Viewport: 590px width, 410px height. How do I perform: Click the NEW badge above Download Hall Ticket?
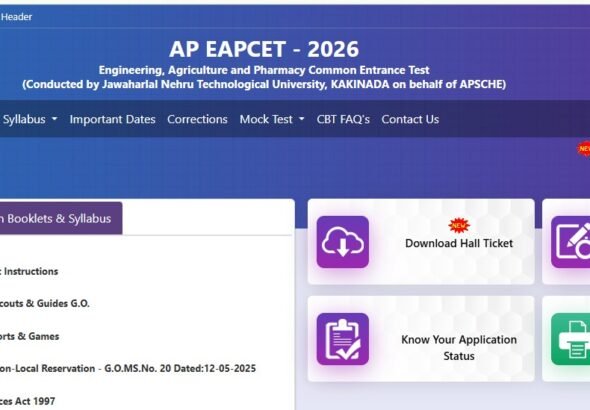click(x=459, y=225)
